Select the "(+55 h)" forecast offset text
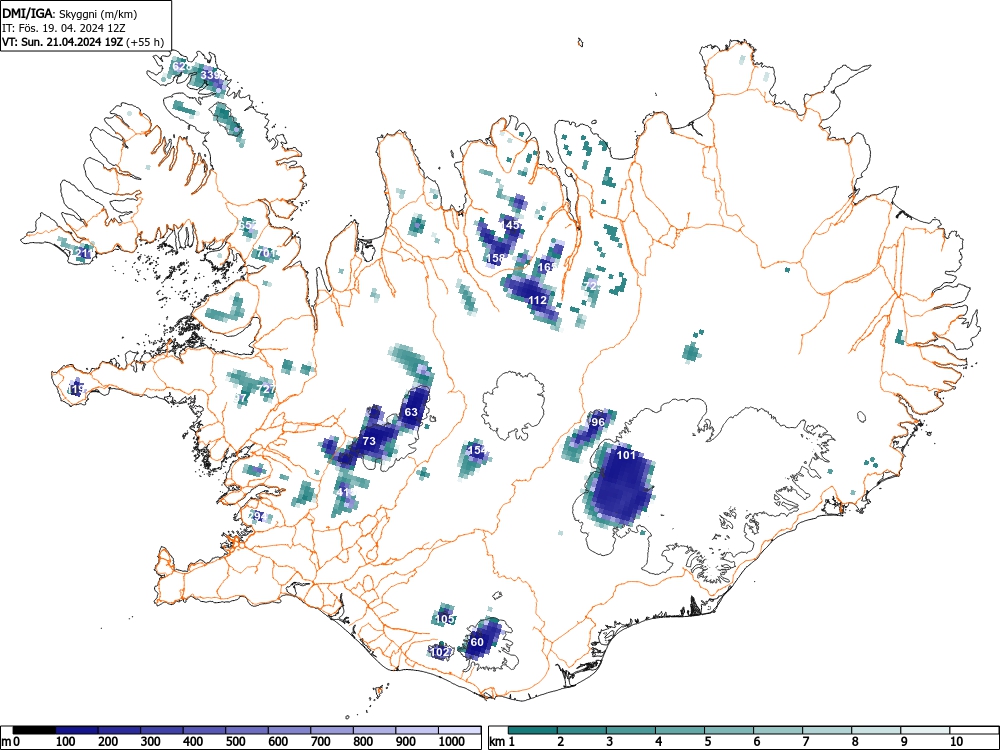 click(145, 42)
